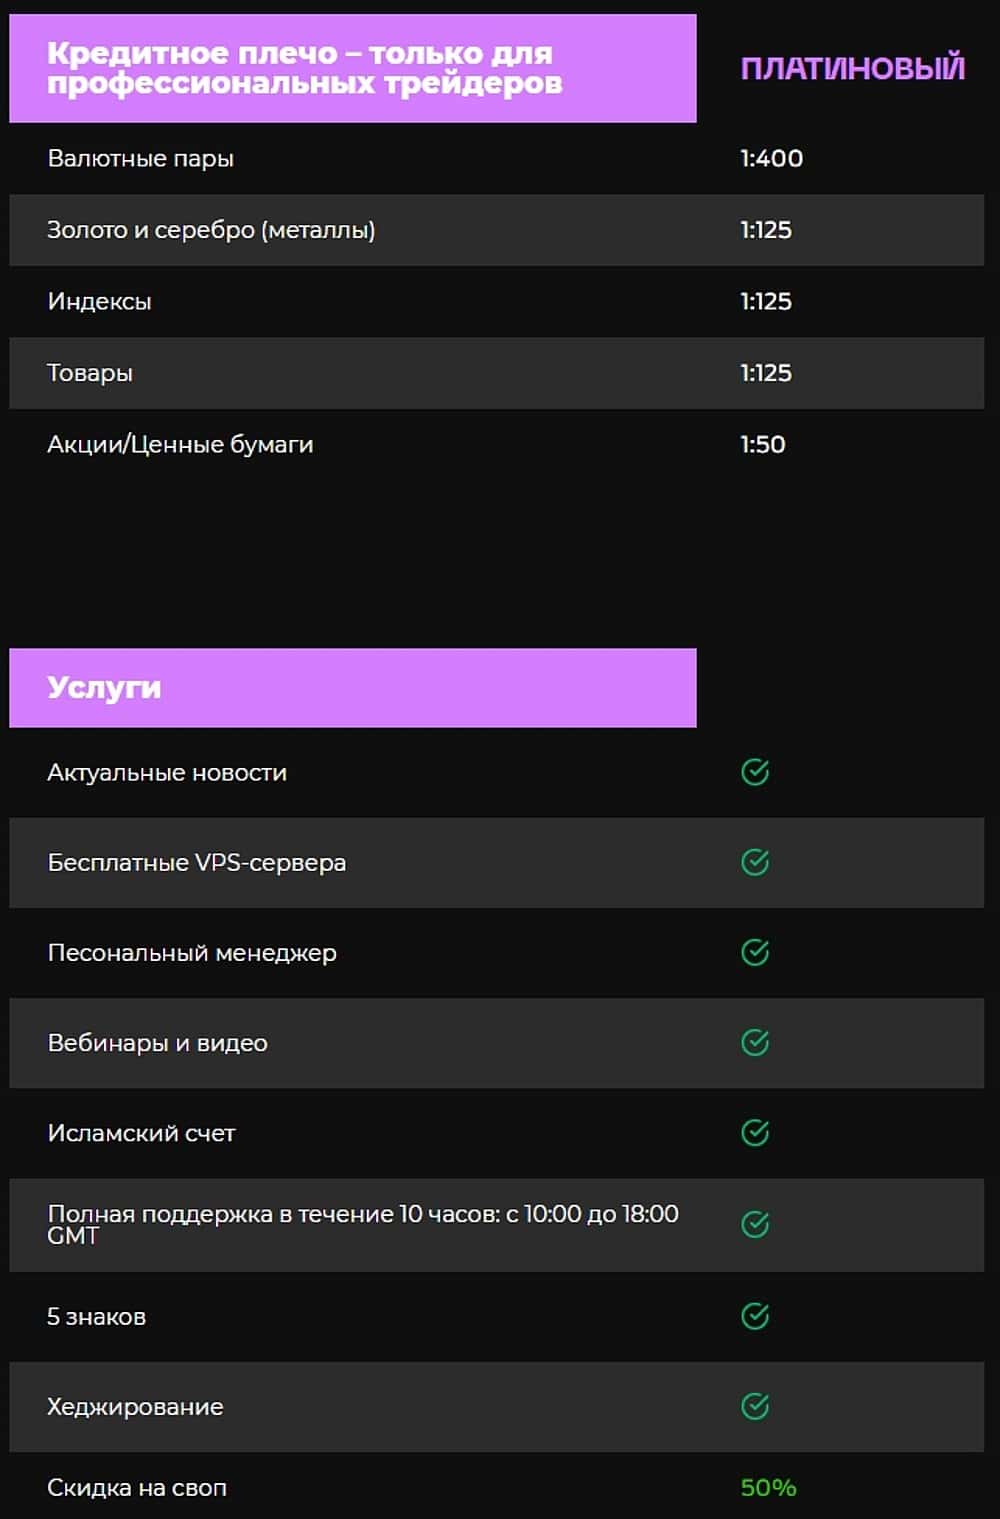Click the checkmark icon for Актуальные новости
Viewport: 1000px width, 1519px height.
[755, 772]
